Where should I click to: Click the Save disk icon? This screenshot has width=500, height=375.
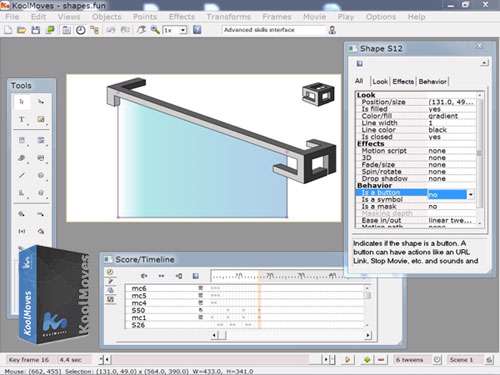click(36, 30)
